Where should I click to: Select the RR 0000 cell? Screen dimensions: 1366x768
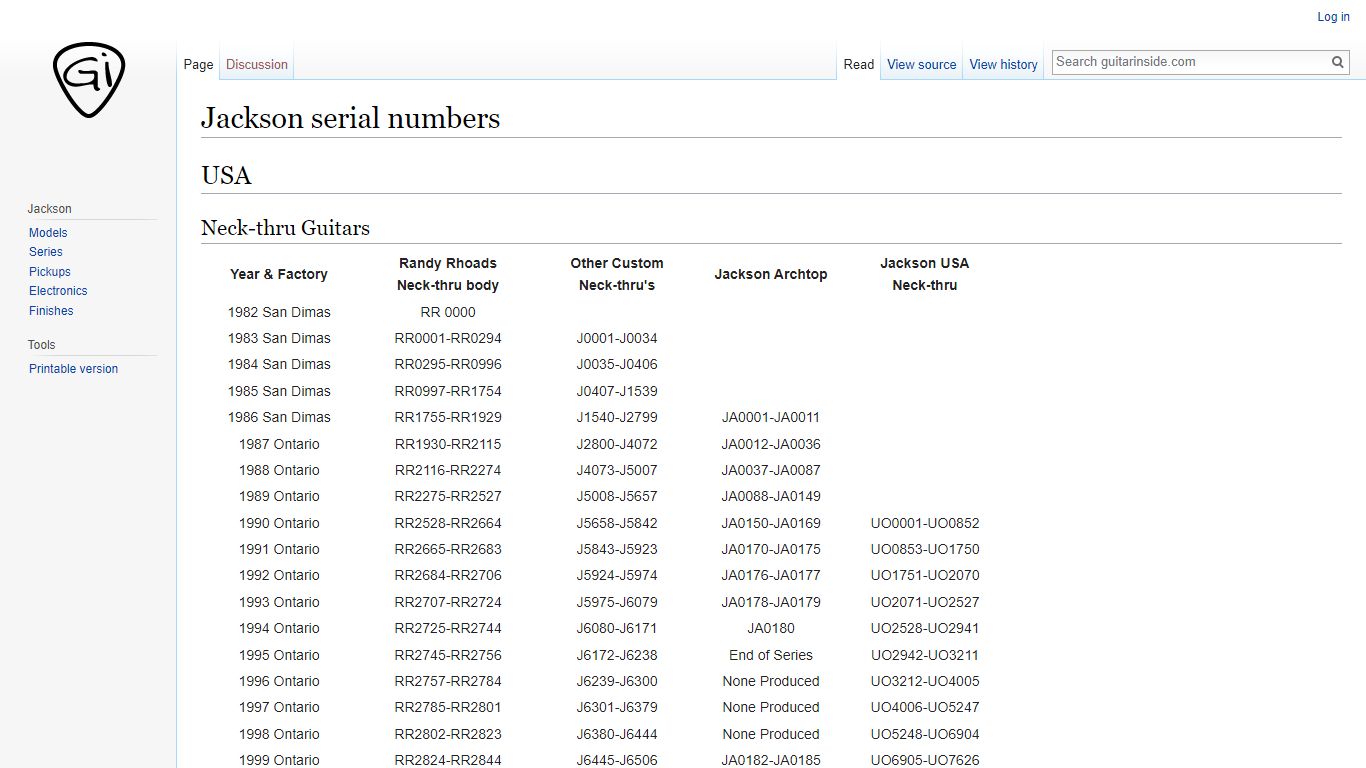coord(448,312)
